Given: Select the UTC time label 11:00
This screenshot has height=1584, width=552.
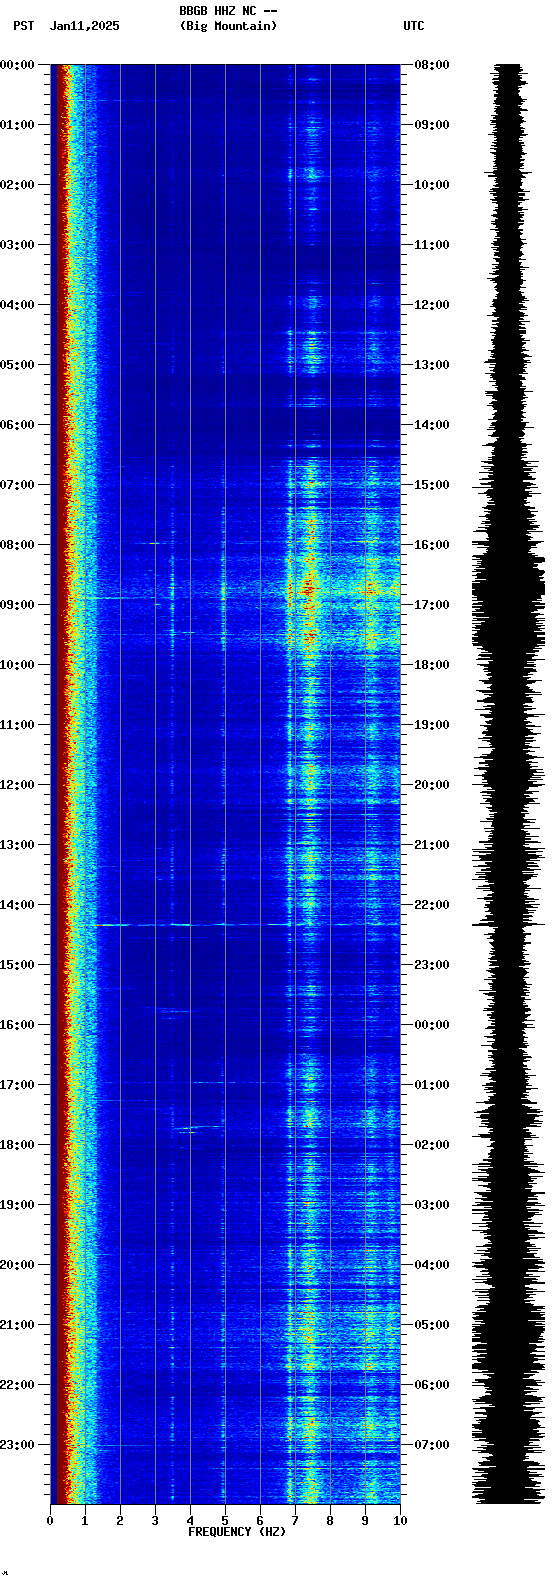Looking at the screenshot, I should click(432, 245).
